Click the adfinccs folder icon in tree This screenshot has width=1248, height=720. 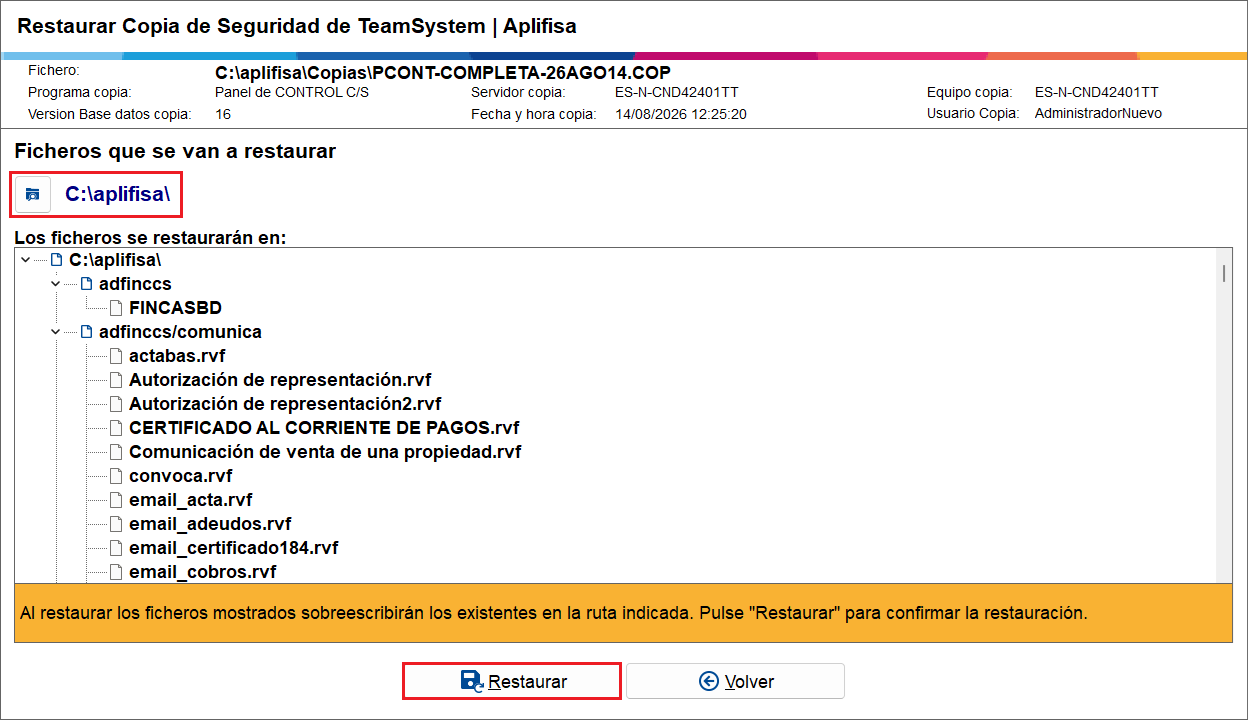point(86,284)
